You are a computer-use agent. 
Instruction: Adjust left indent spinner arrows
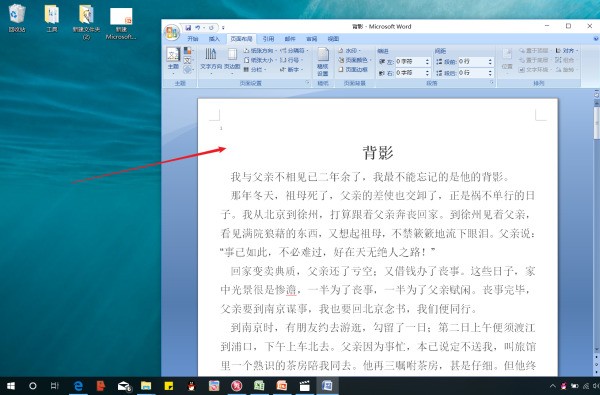point(427,61)
